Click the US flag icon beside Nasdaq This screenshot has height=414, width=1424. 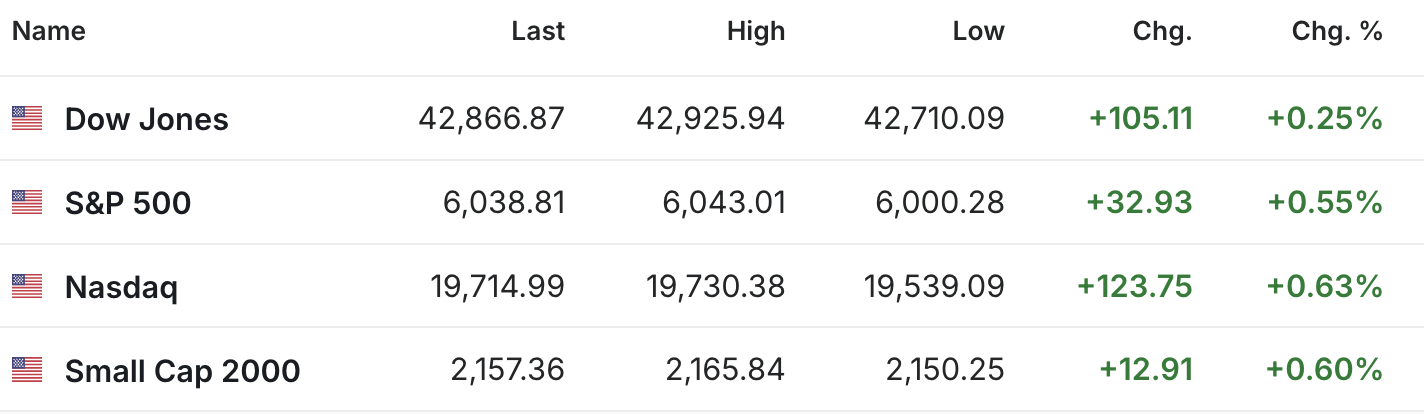click(27, 287)
